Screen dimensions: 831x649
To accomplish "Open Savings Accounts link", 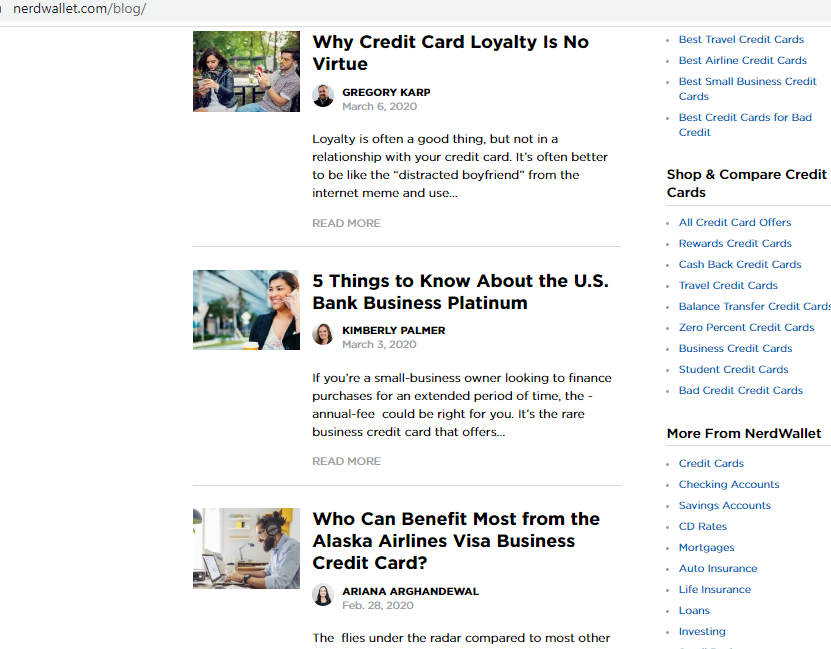I will click(x=725, y=505).
